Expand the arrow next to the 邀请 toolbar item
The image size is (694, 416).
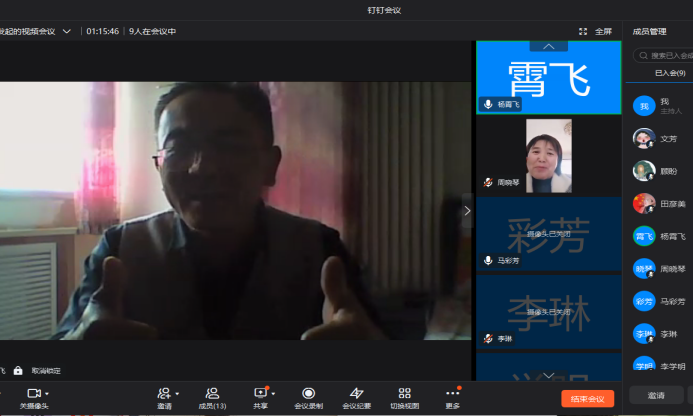click(x=177, y=393)
